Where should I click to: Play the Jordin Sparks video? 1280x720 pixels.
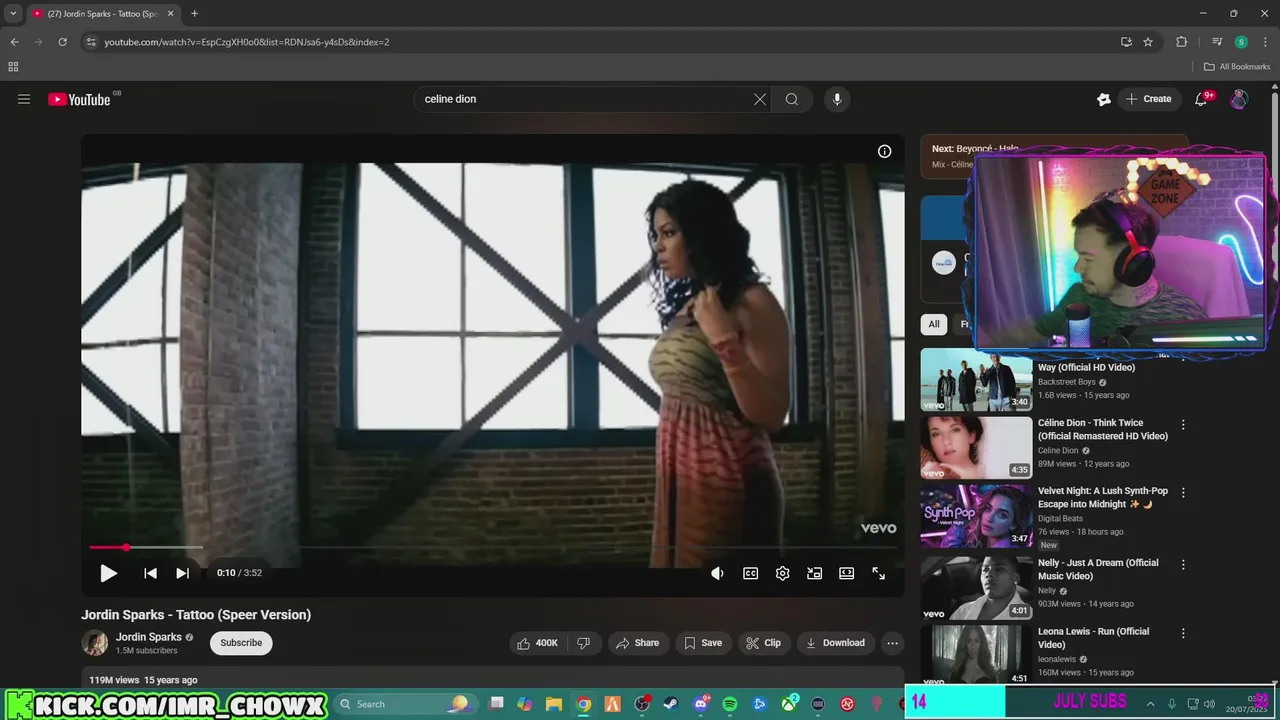coord(108,573)
